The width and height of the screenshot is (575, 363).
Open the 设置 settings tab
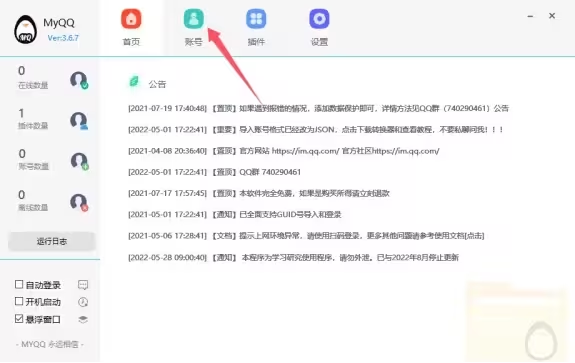[x=319, y=28]
